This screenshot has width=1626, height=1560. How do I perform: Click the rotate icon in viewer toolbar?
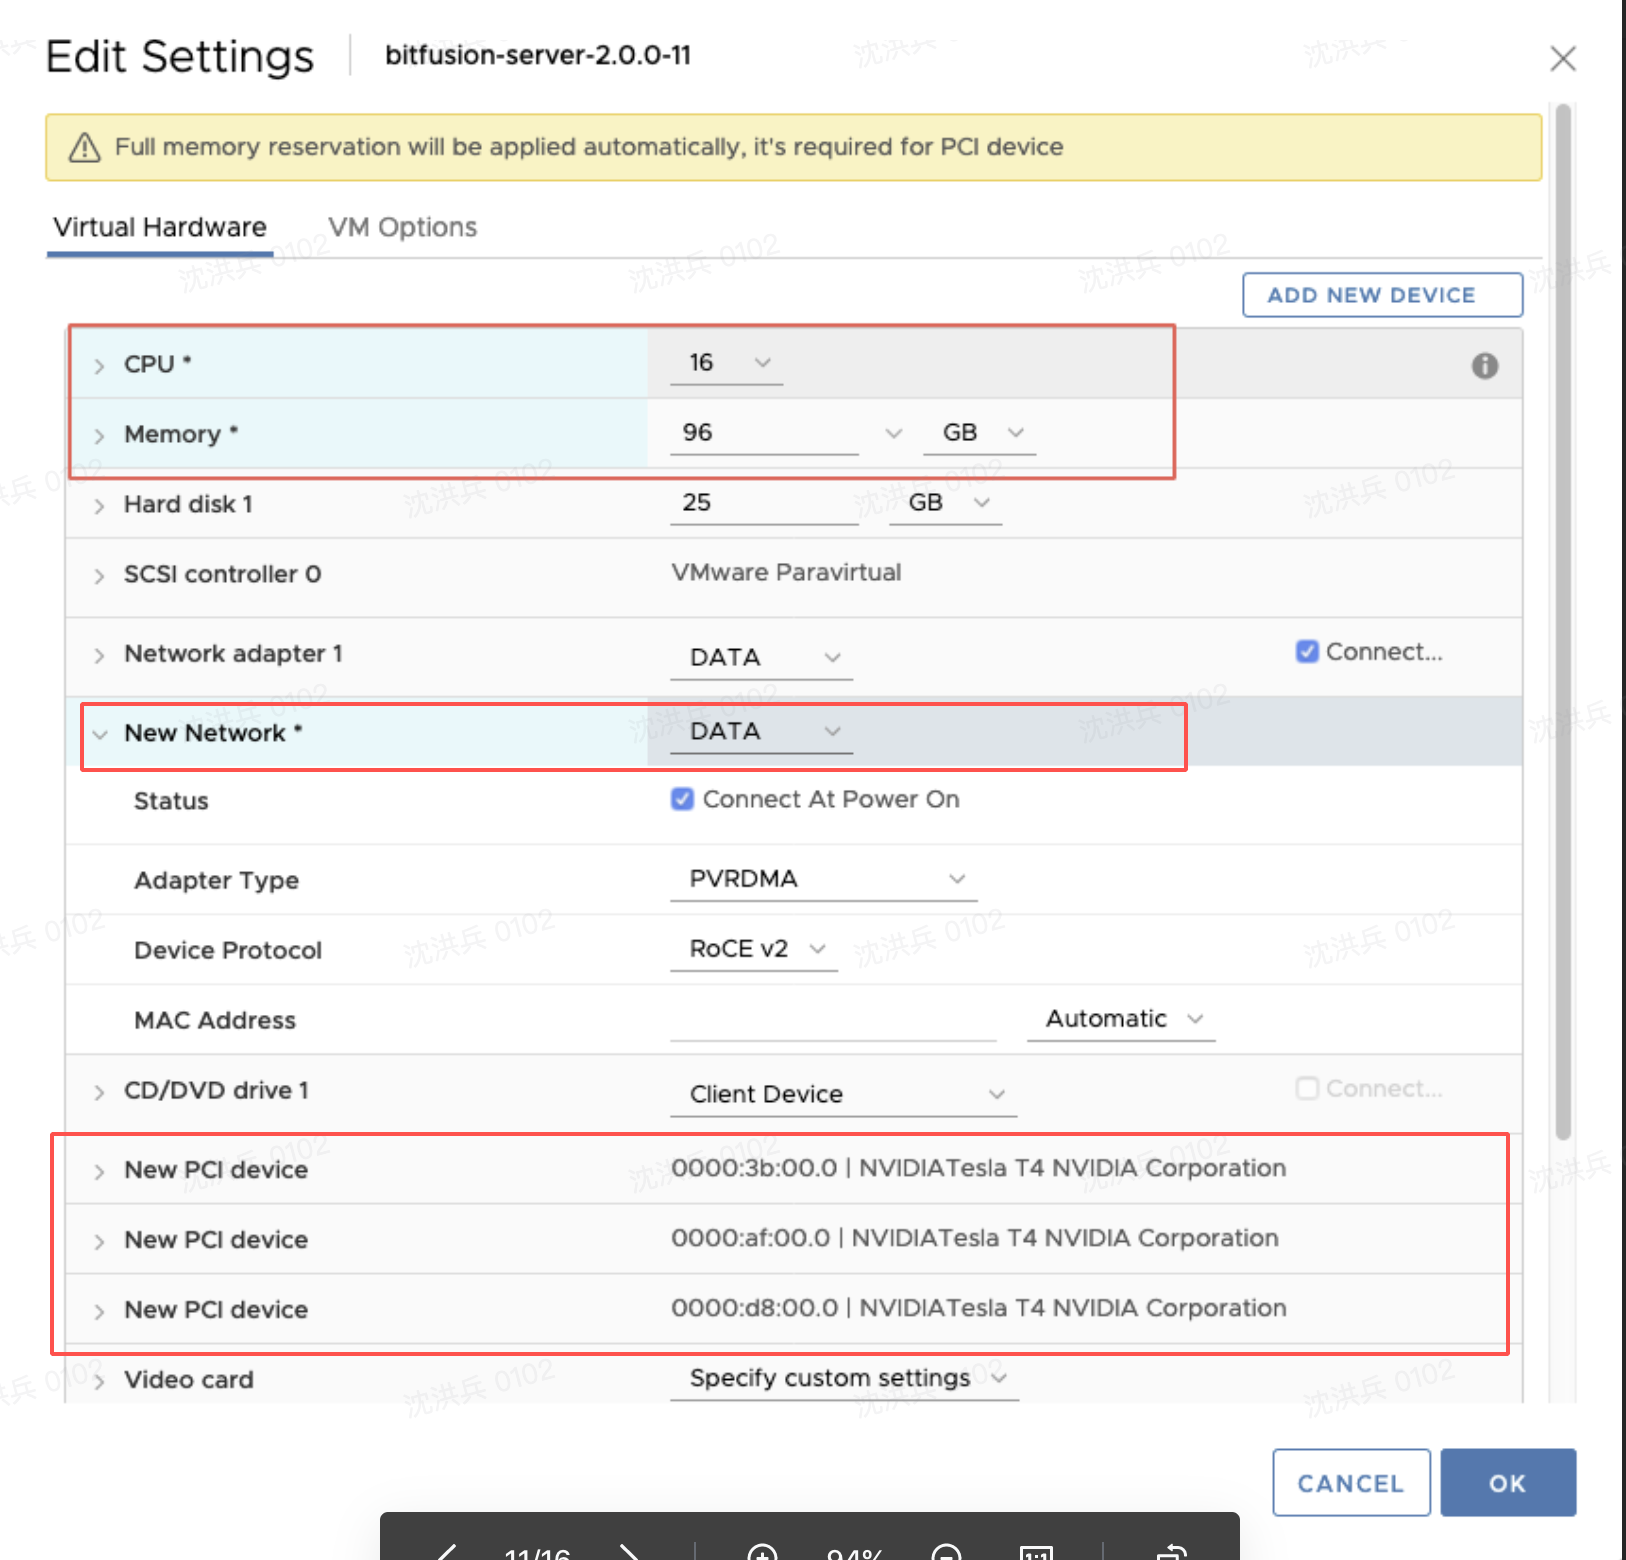click(x=1171, y=1552)
